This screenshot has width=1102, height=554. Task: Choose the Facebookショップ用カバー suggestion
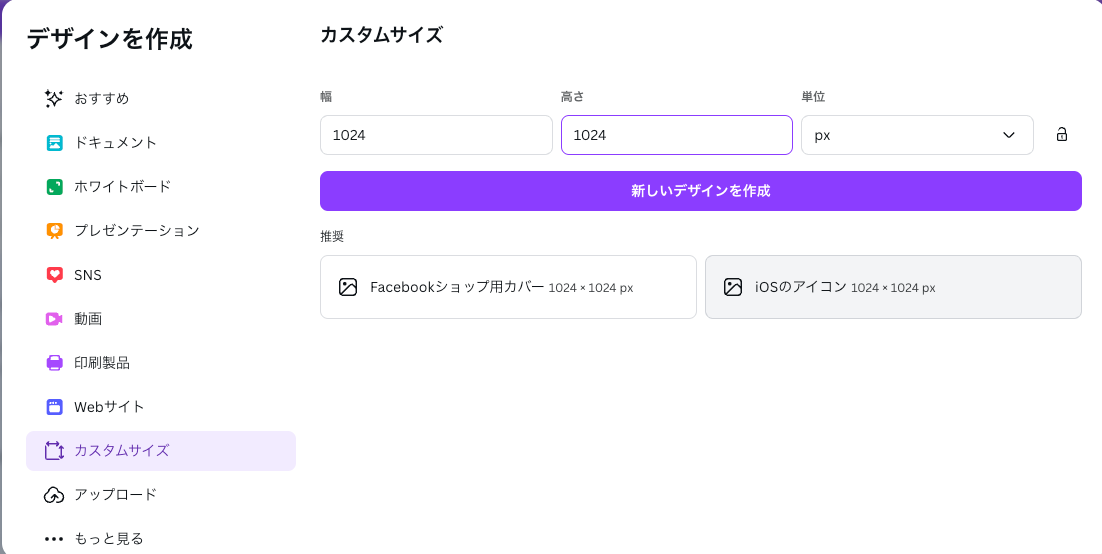pyautogui.click(x=508, y=287)
